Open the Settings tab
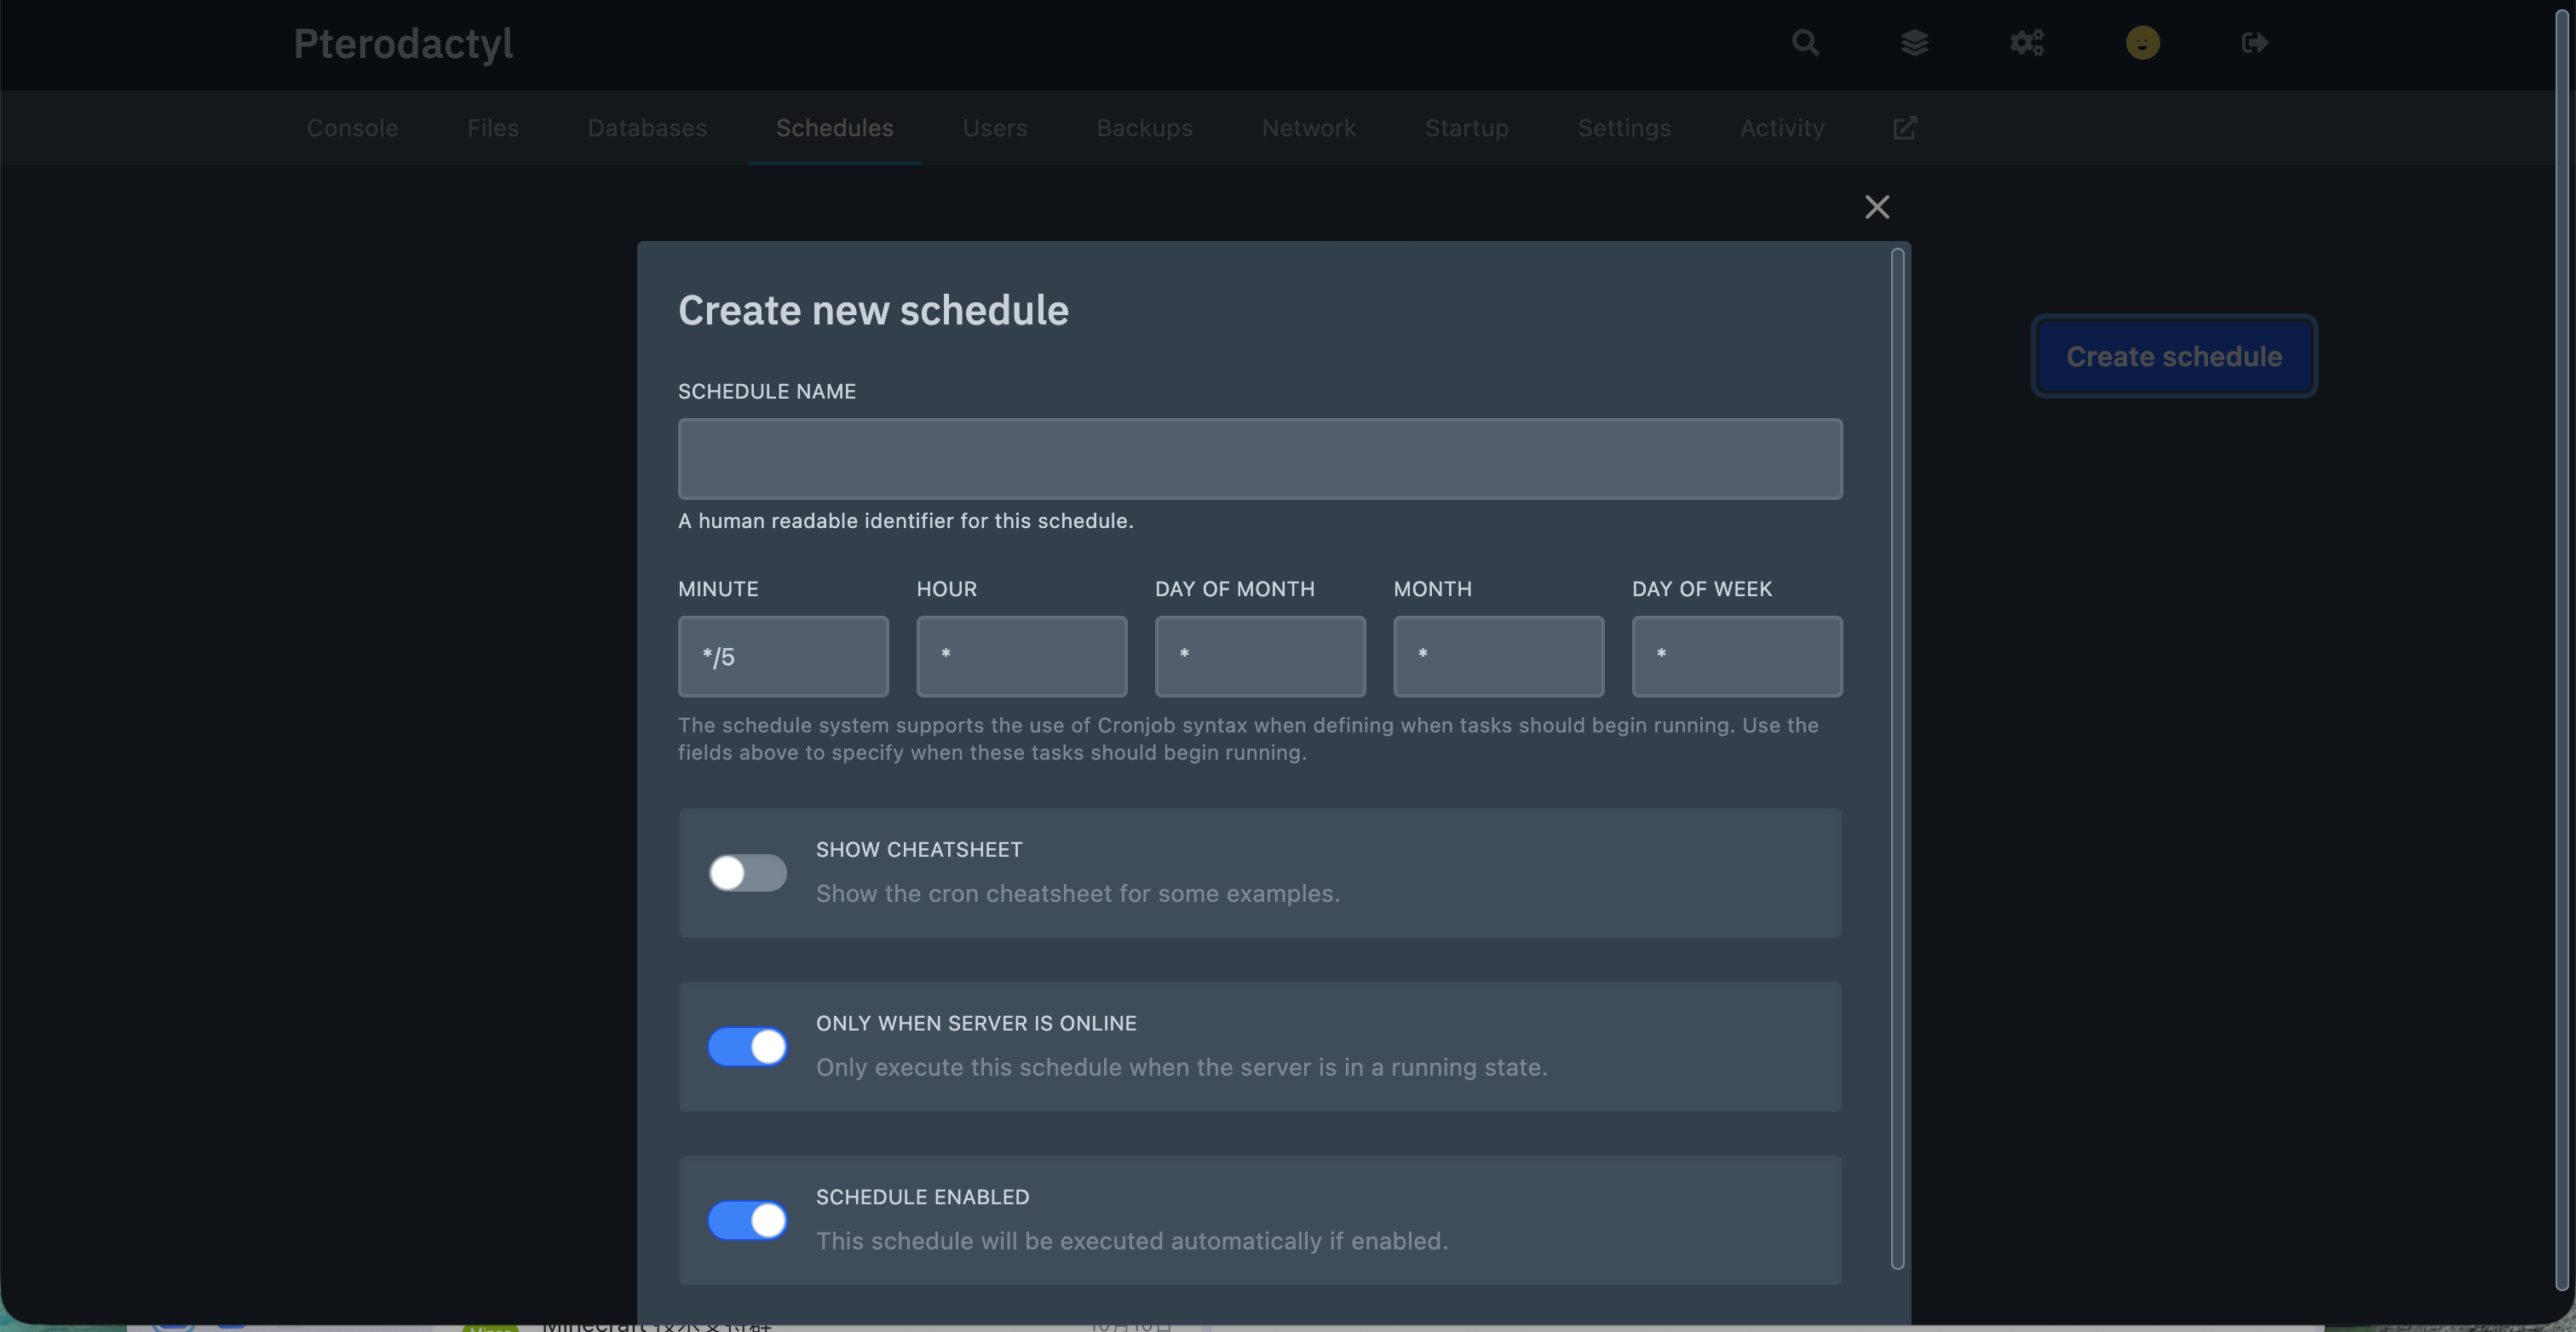This screenshot has width=2576, height=1332. tap(1624, 128)
